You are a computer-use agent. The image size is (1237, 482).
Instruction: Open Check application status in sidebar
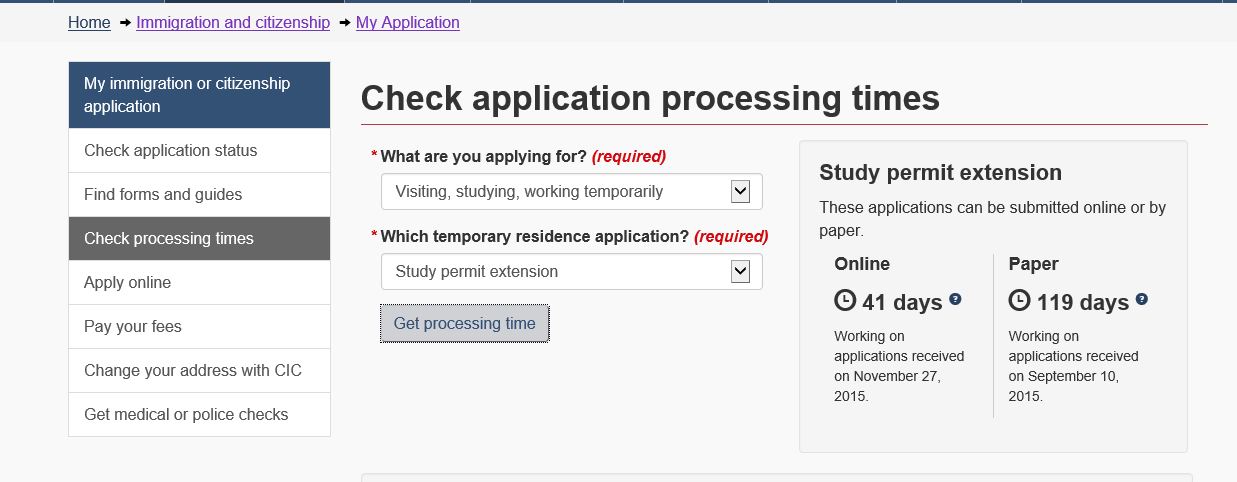click(x=171, y=151)
